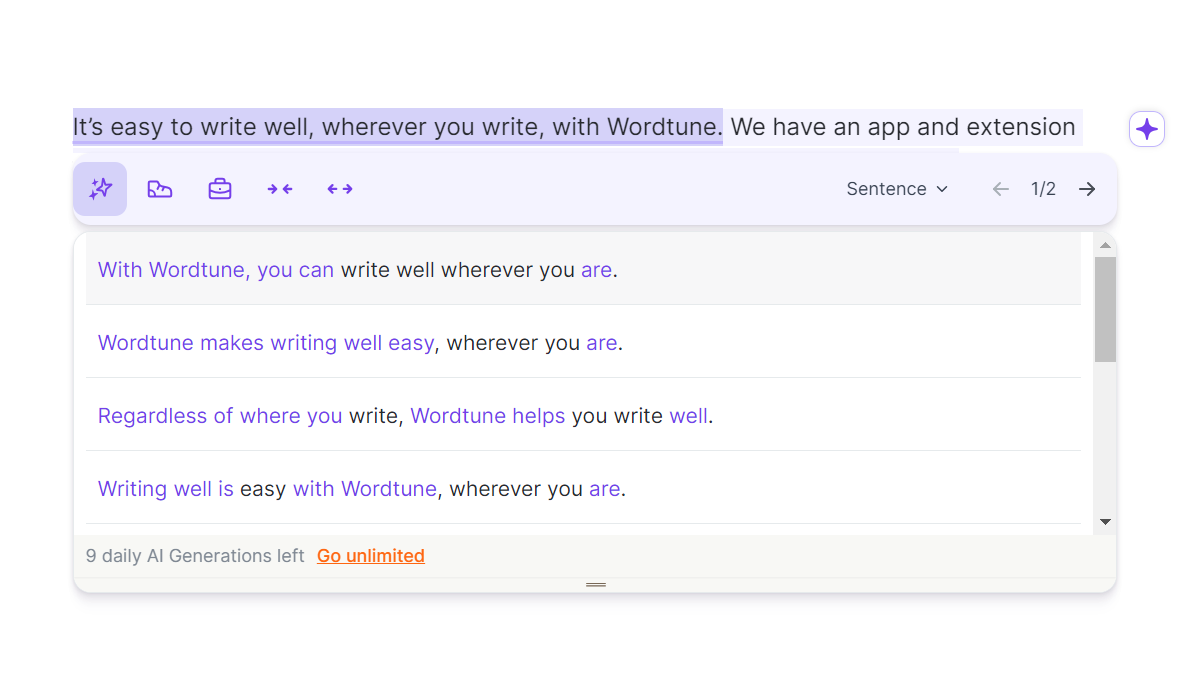Screen dimensions: 1200x700
Task: Choose suggestion "With Wordtune, you can write well"
Action: point(358,270)
